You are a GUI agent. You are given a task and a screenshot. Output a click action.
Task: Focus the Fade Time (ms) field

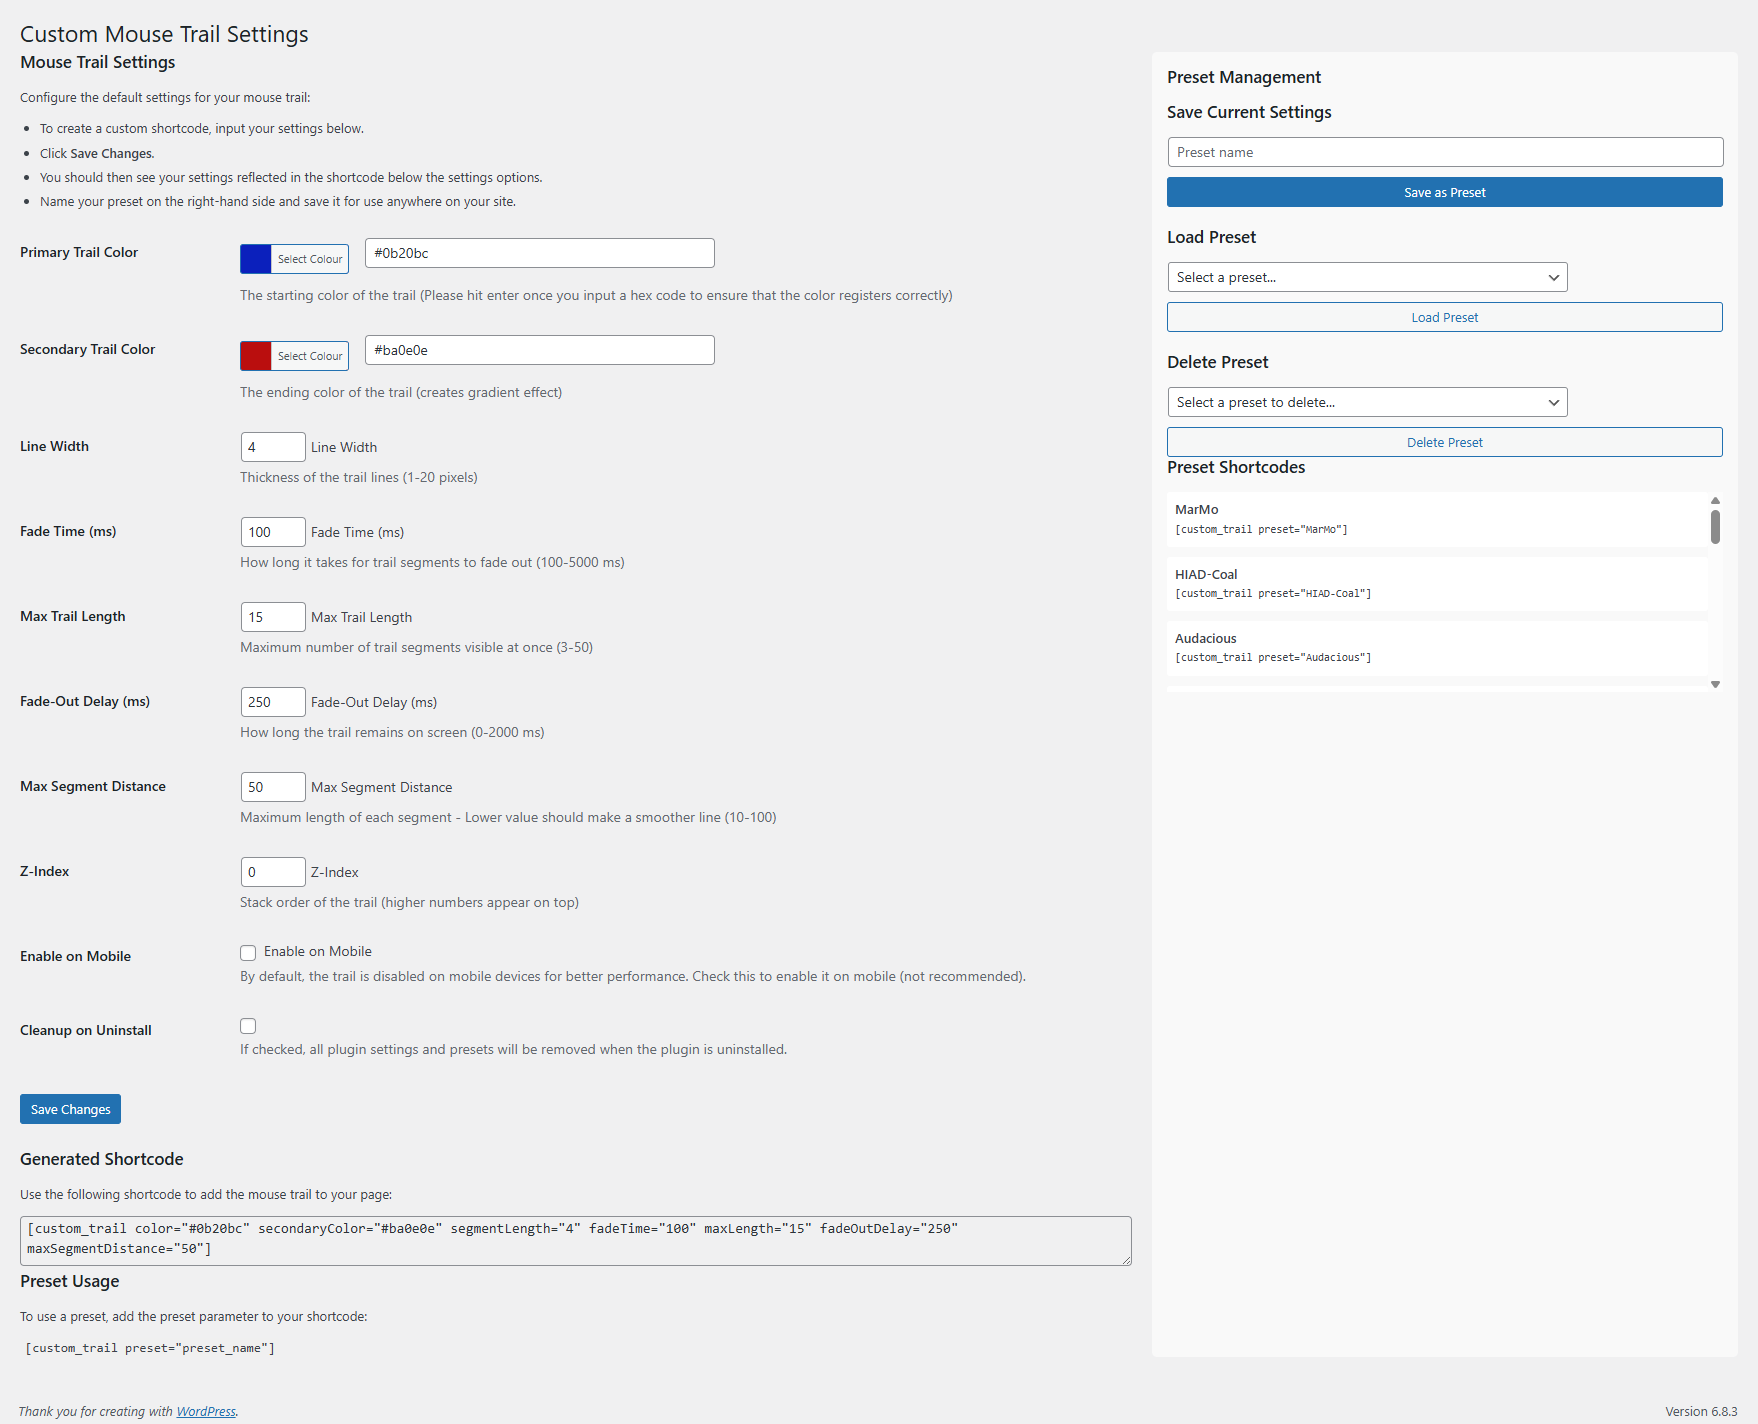coord(273,532)
